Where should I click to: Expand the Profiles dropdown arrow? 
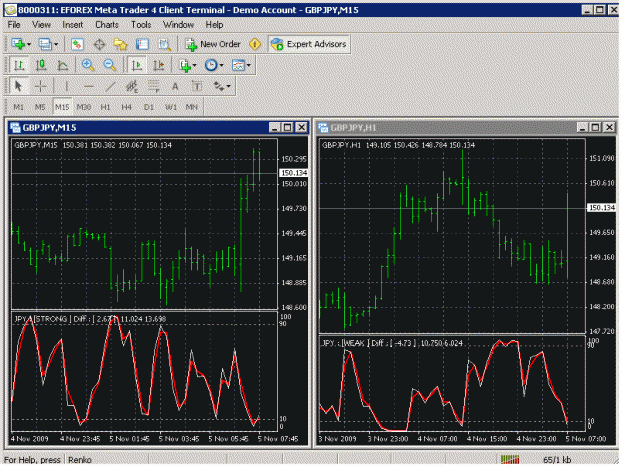coord(56,44)
